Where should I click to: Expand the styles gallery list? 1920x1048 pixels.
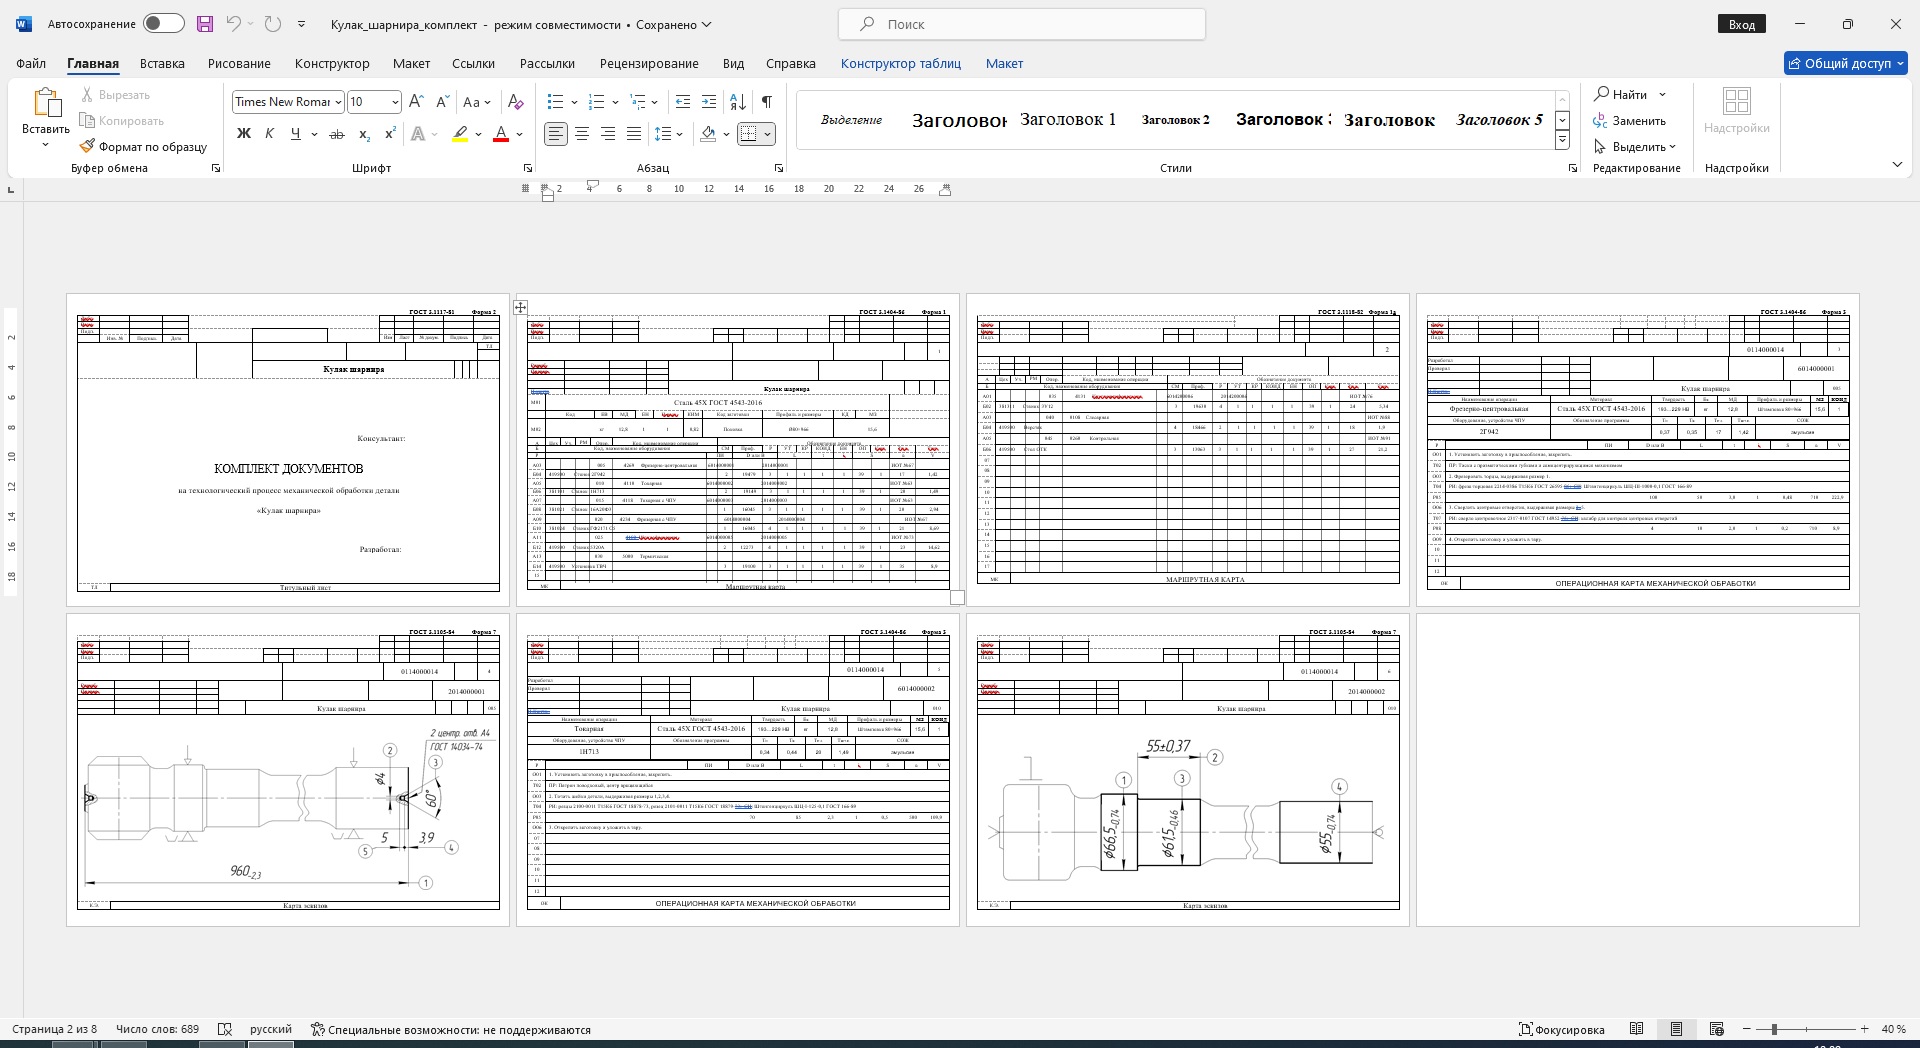[x=1562, y=141]
